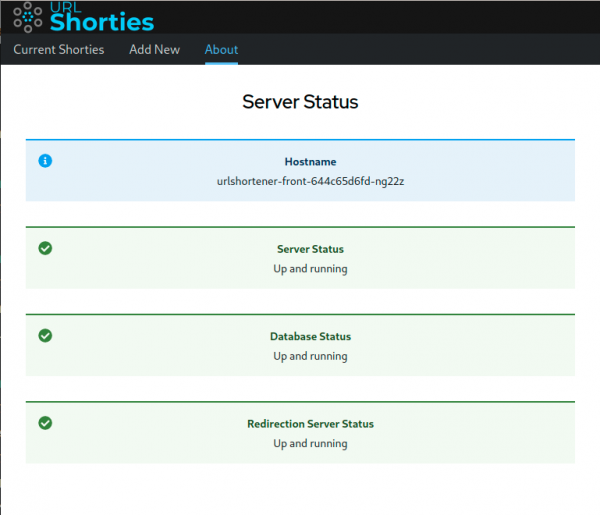
Task: Click Up and running under Server Status
Action: point(310,268)
